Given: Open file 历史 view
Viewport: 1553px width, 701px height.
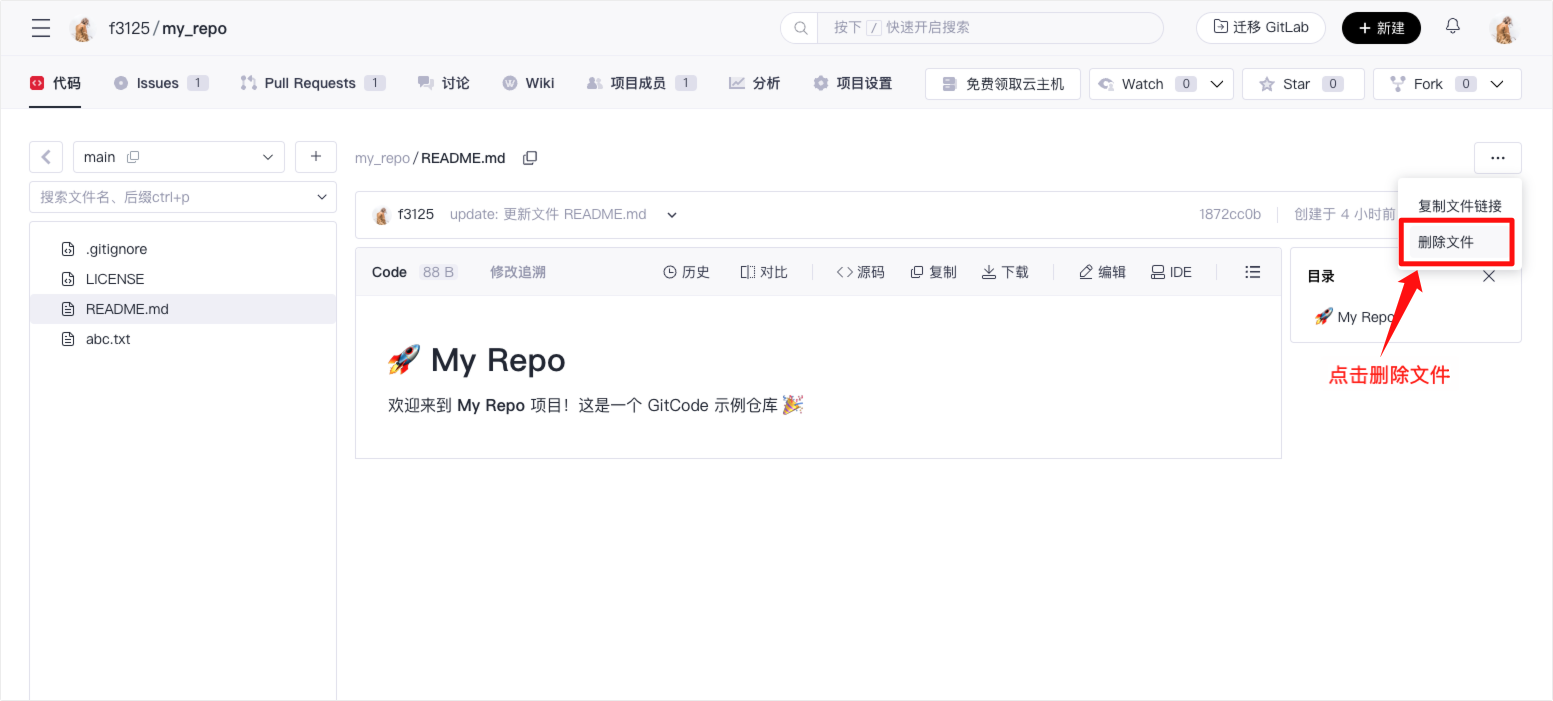Looking at the screenshot, I should tap(686, 272).
